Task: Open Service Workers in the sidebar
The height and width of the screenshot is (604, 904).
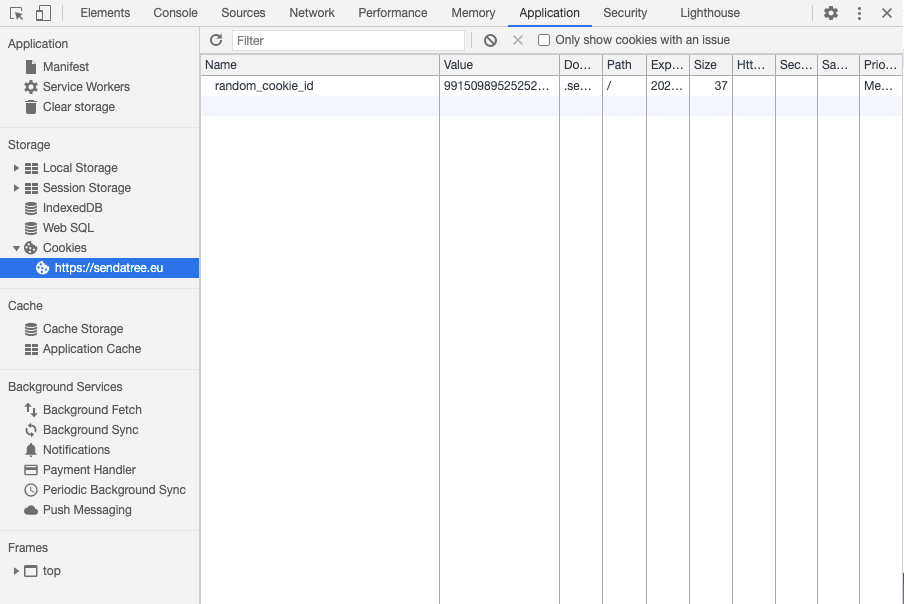Action: (x=85, y=87)
